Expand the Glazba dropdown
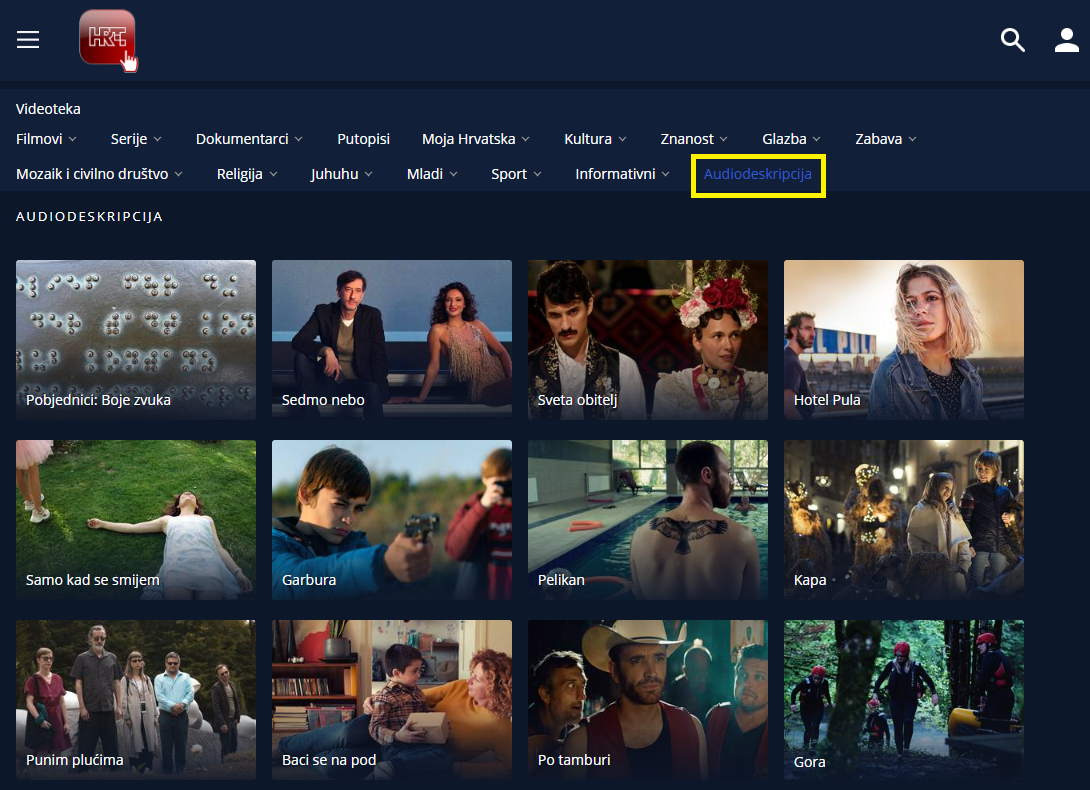Viewport: 1090px width, 790px height. point(791,139)
